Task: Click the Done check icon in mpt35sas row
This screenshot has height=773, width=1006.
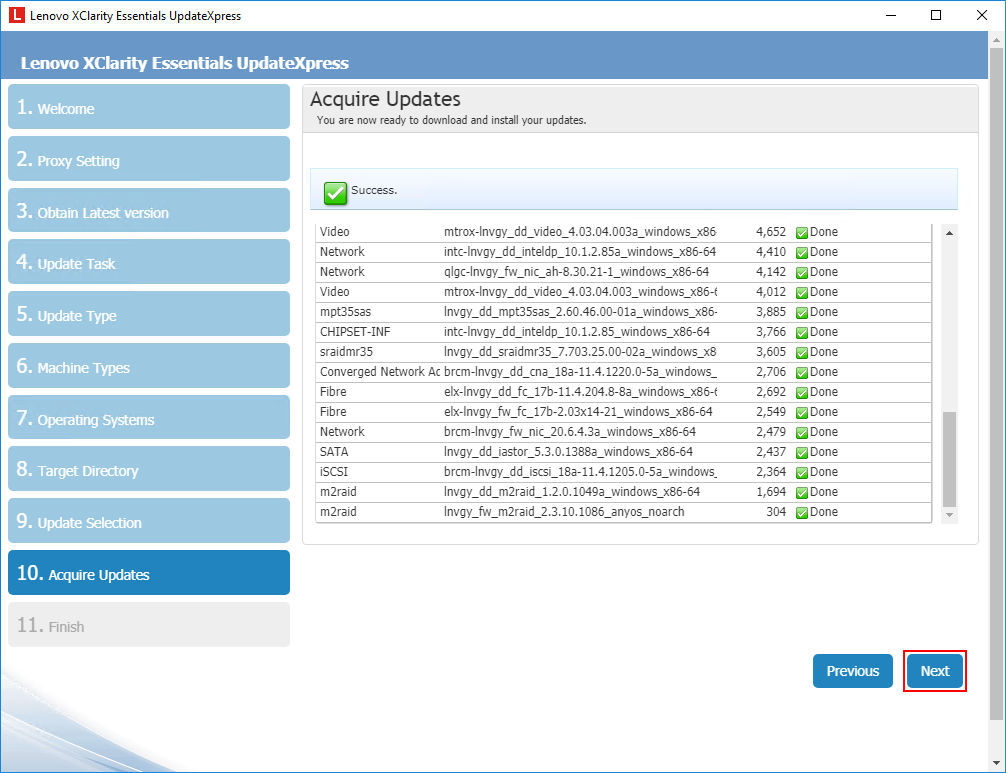Action: coord(802,313)
